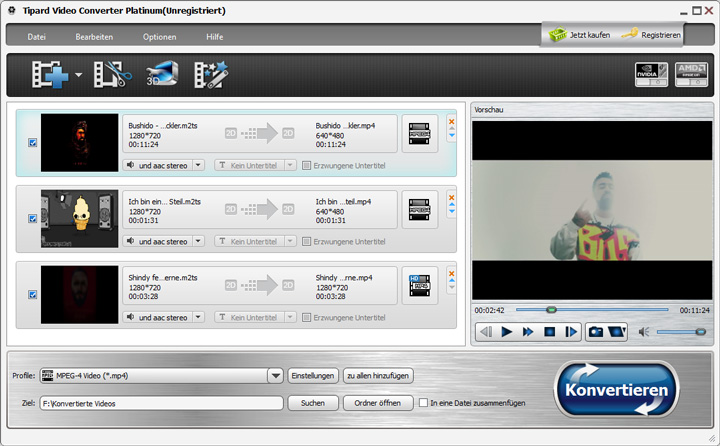The height and width of the screenshot is (446, 720).
Task: Open the Profile dropdown arrow
Action: (x=276, y=376)
